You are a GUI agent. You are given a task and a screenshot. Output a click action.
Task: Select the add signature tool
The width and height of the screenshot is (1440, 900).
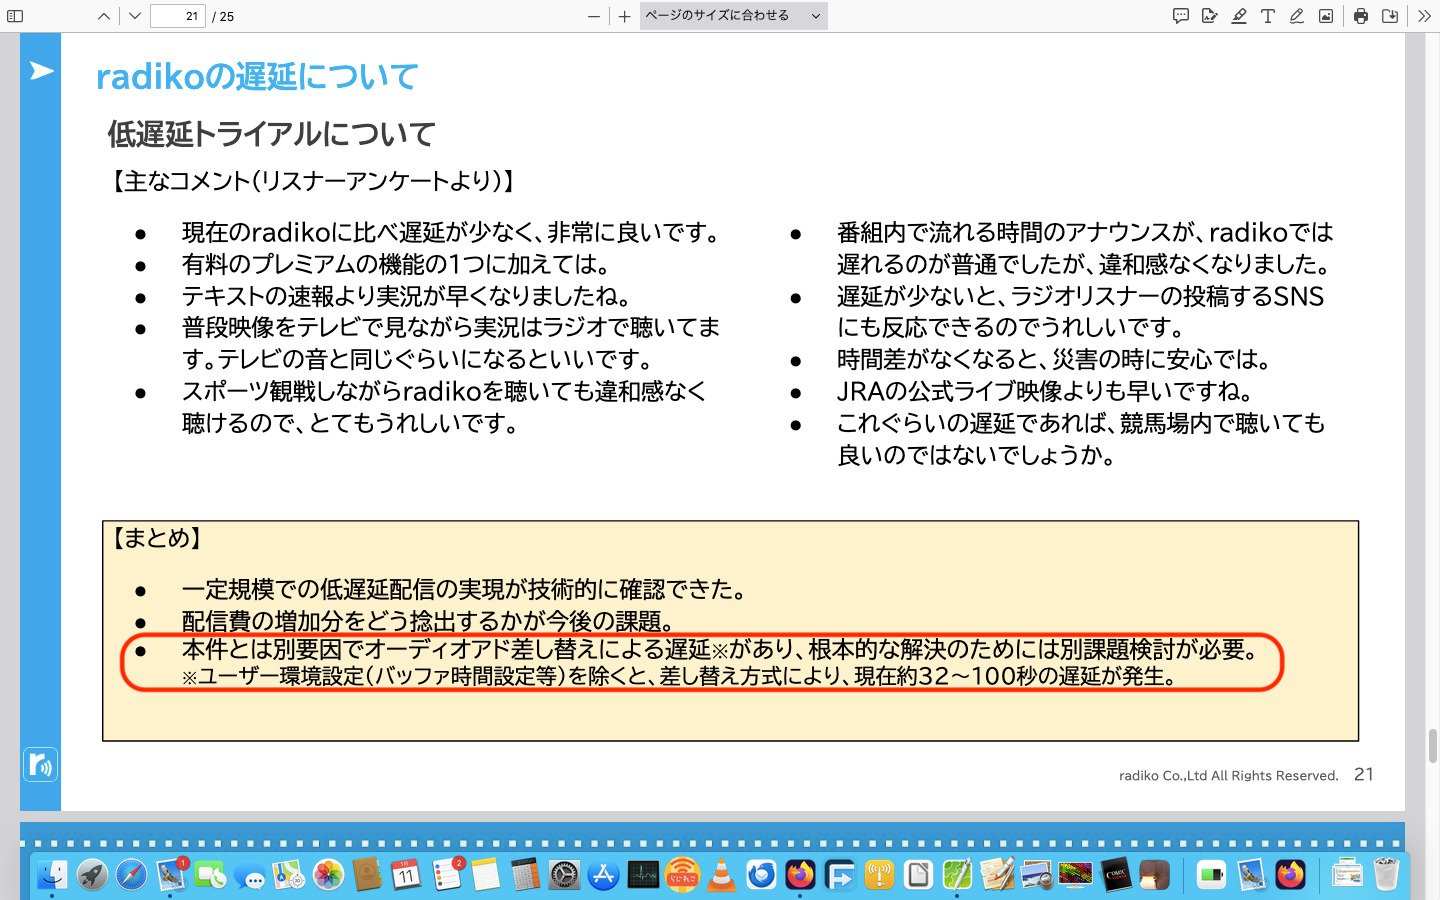(x=1210, y=16)
